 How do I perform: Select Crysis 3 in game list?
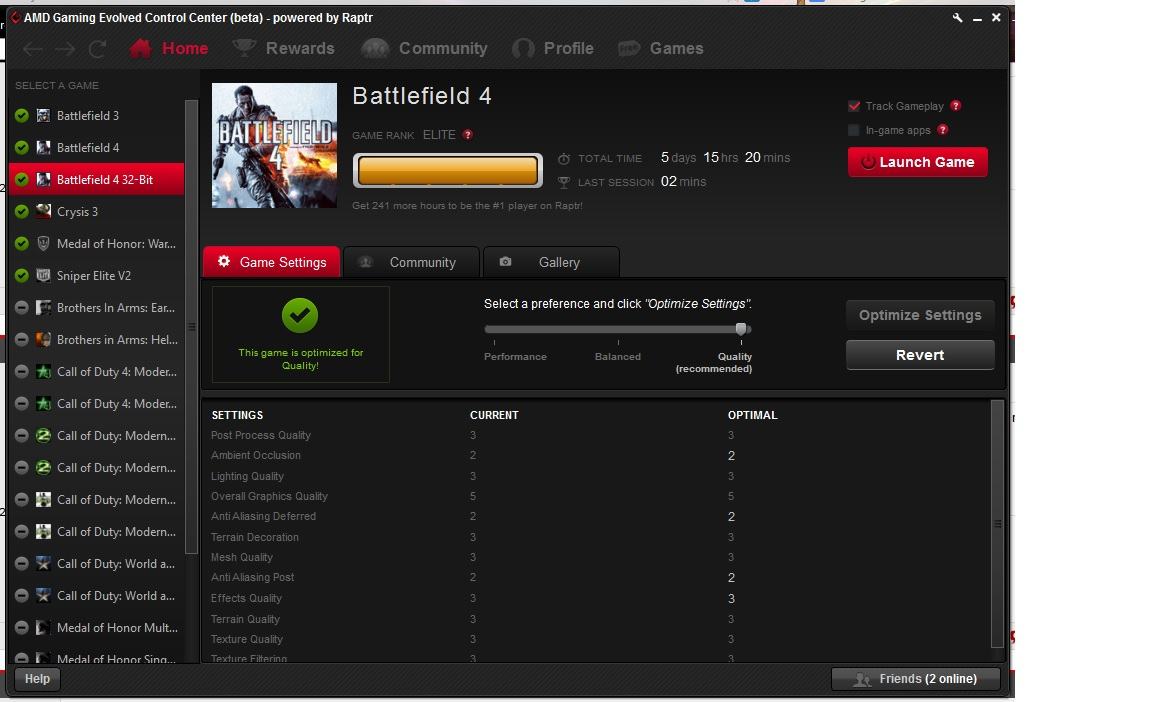[96, 211]
